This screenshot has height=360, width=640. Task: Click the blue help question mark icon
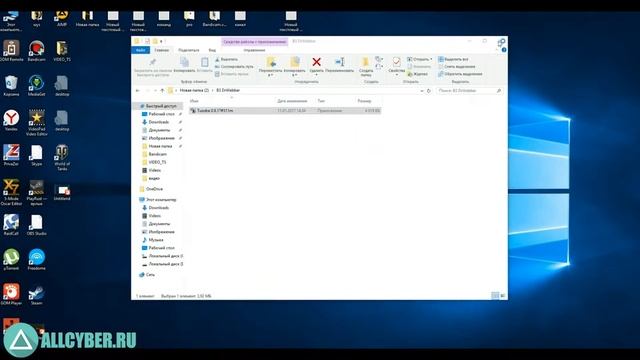[x=504, y=50]
